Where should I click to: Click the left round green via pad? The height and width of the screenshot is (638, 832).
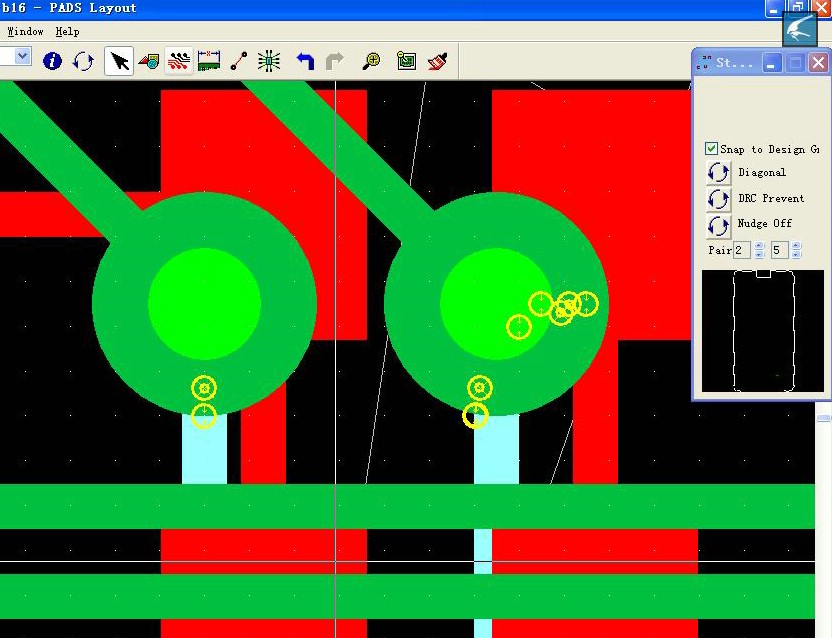click(204, 304)
